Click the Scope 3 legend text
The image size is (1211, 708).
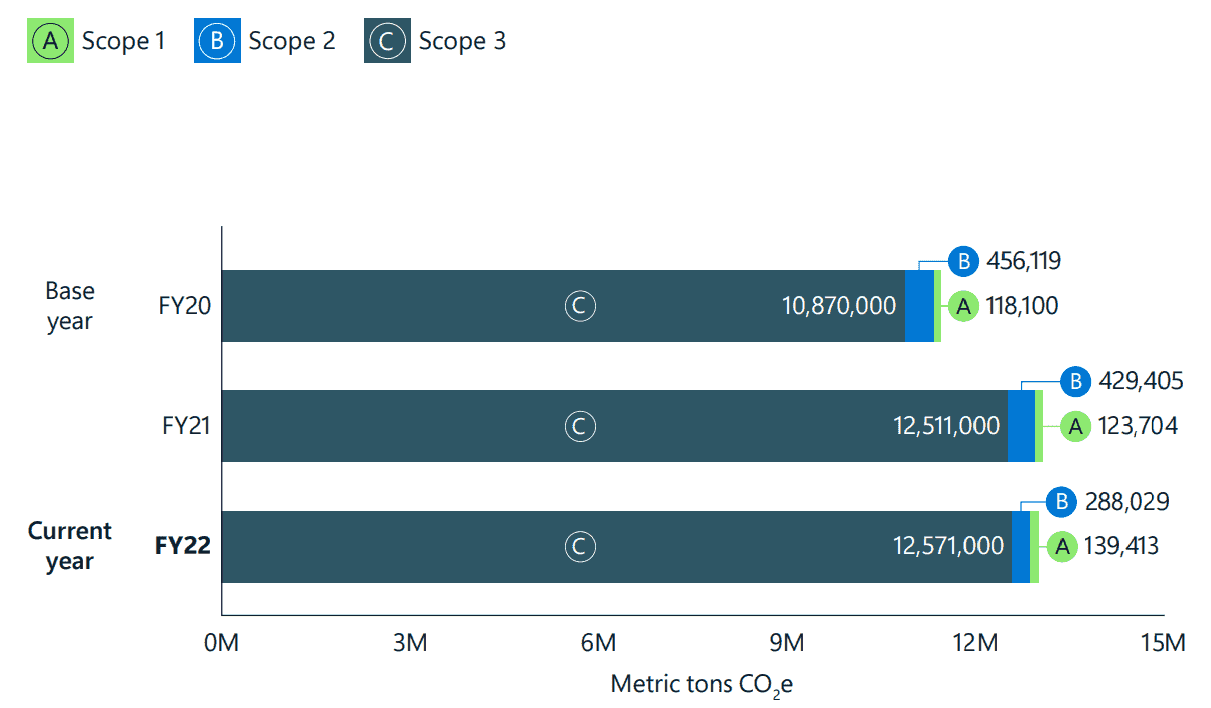click(462, 41)
